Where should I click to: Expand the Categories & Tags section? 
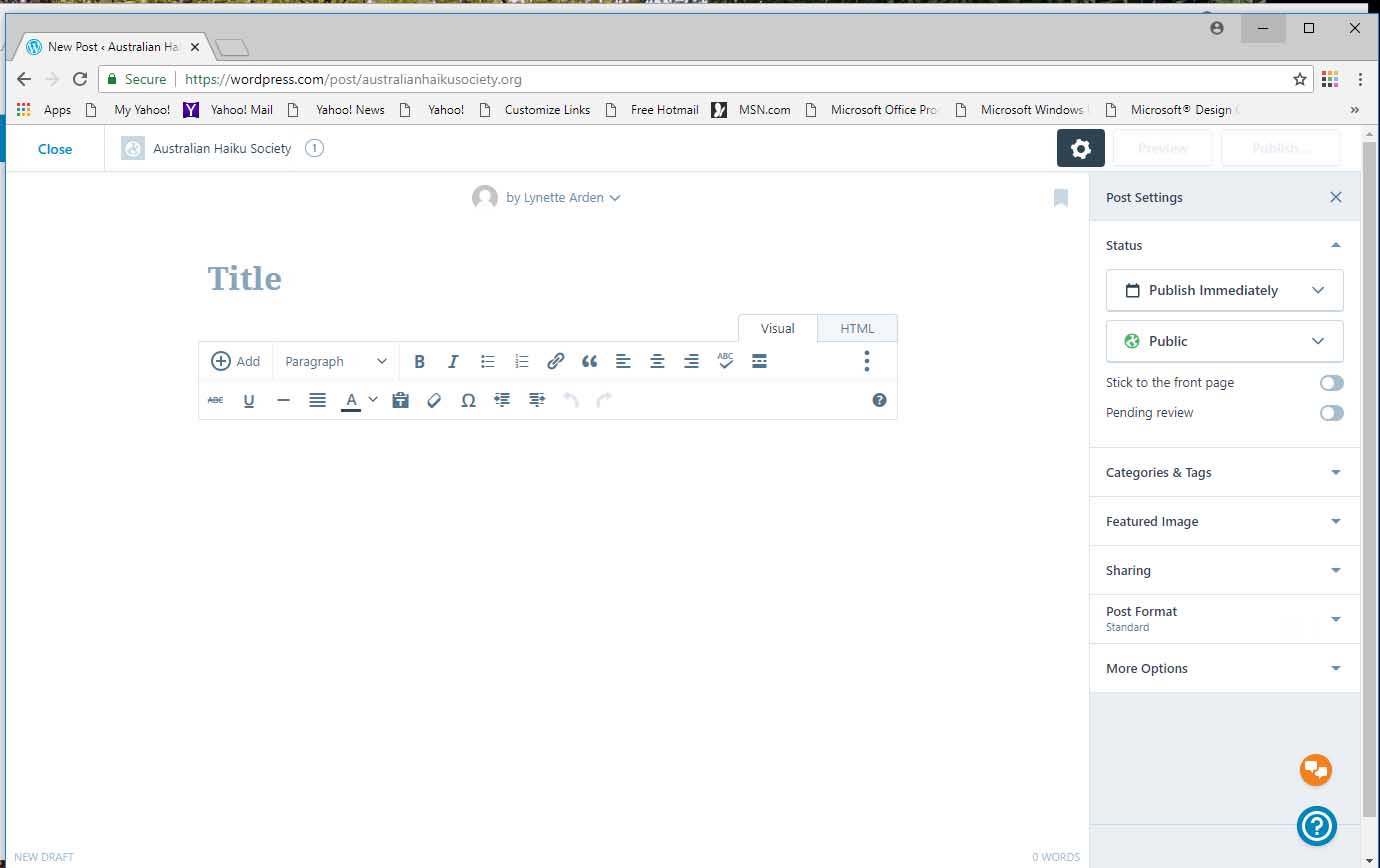tap(1224, 473)
